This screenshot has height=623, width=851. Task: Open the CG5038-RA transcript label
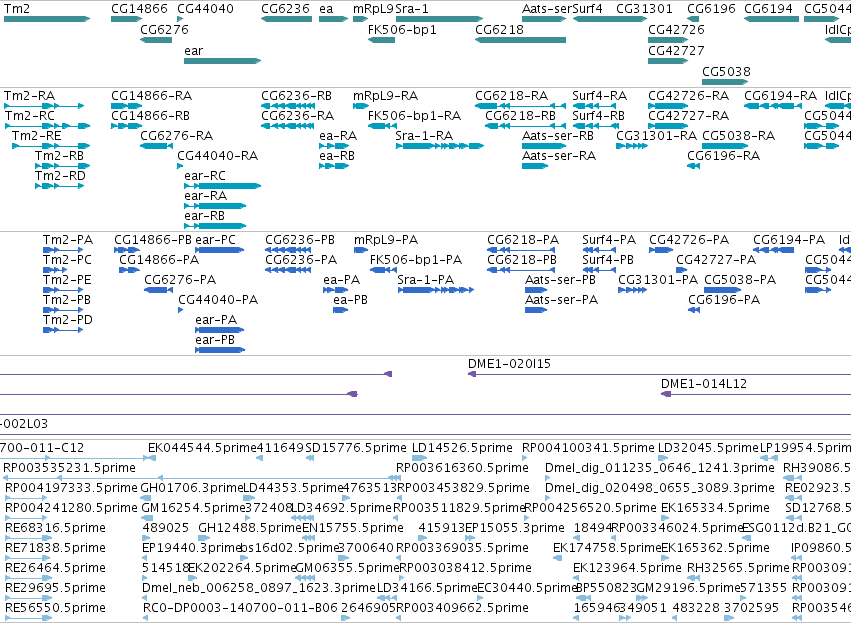point(739,136)
